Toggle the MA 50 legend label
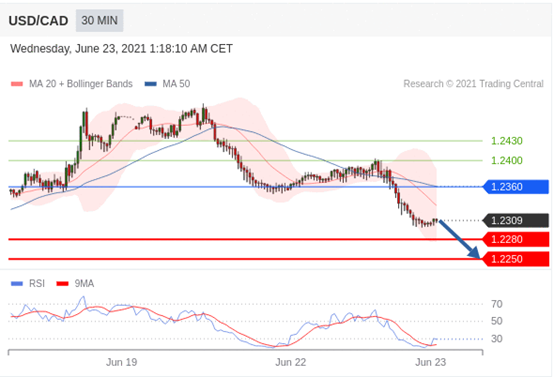Screen dimensions: 554x377 tap(176, 84)
